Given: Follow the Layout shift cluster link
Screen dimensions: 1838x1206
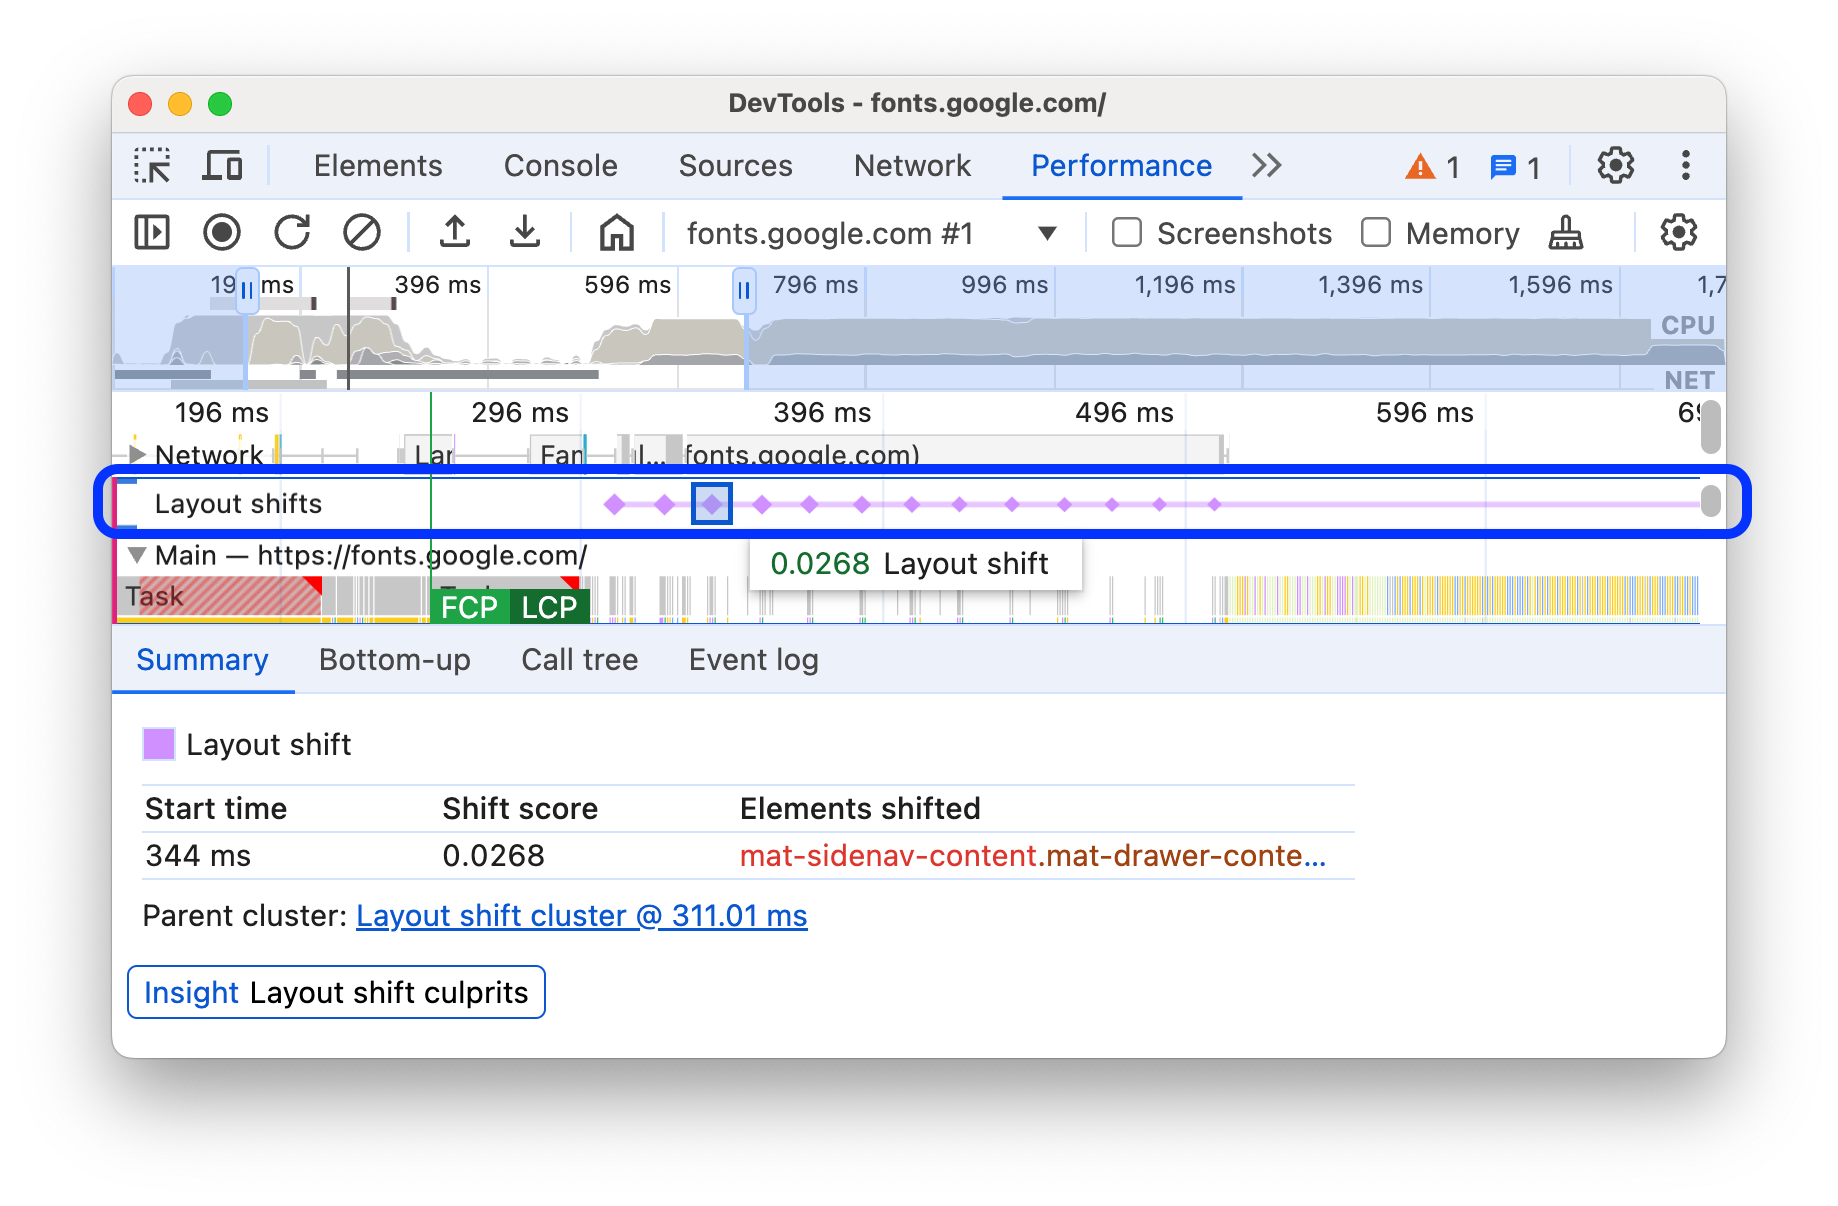Looking at the screenshot, I should click(x=582, y=915).
